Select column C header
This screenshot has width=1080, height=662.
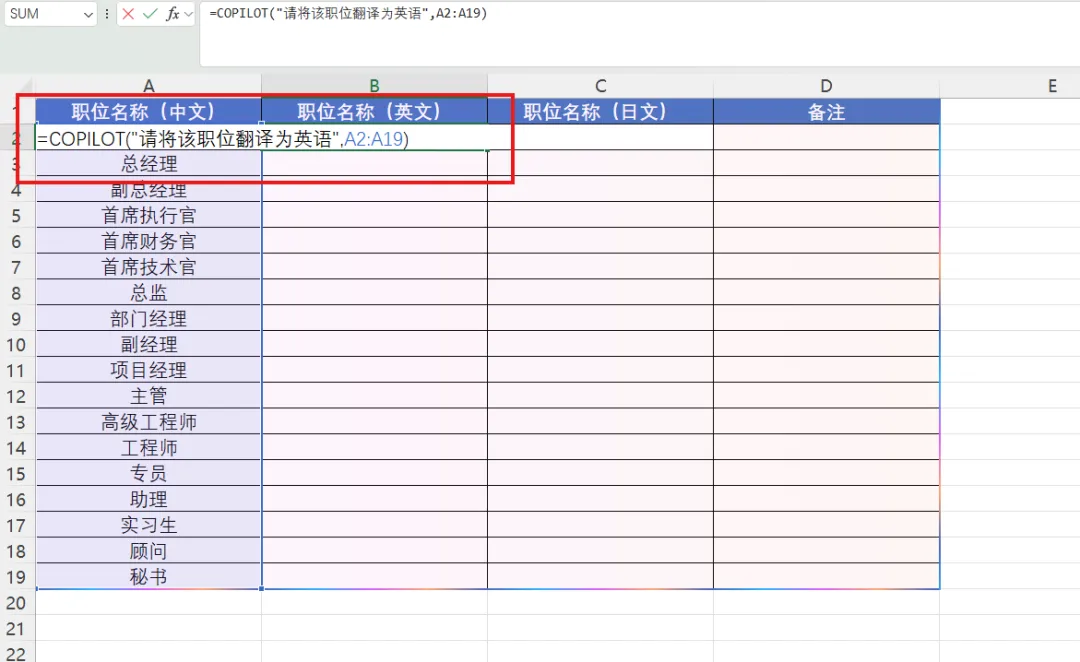tap(601, 85)
